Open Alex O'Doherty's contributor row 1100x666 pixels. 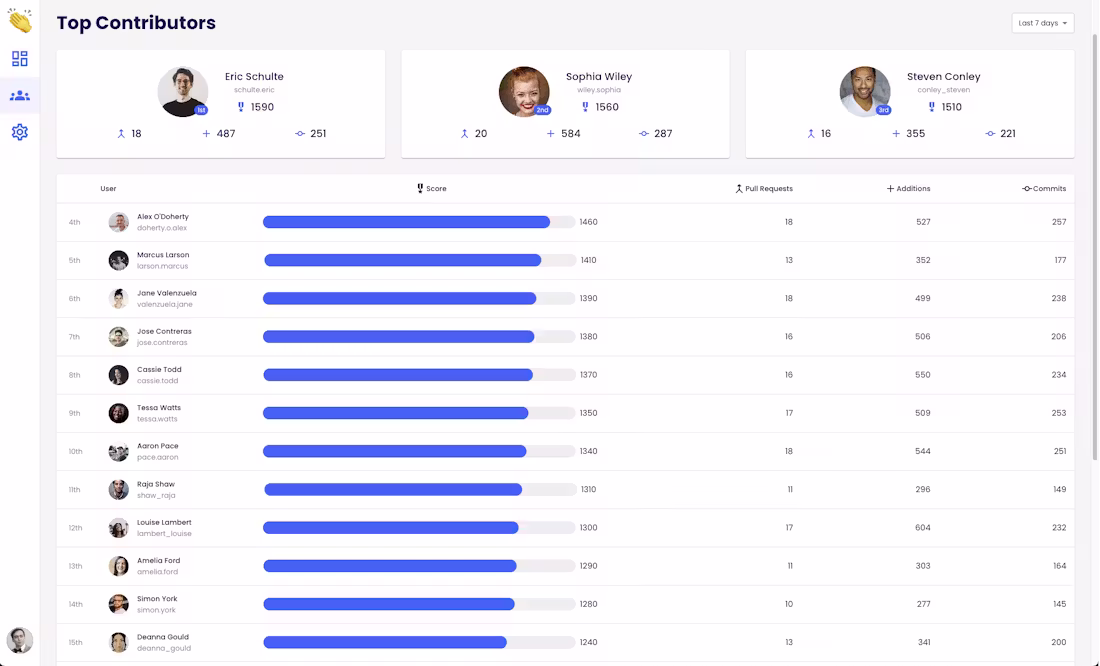(565, 222)
